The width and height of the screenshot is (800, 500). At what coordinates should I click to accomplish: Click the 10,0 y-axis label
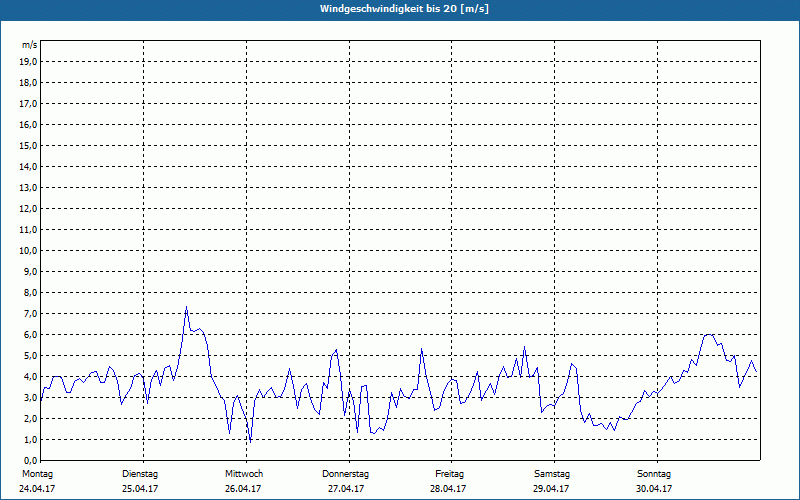30,251
